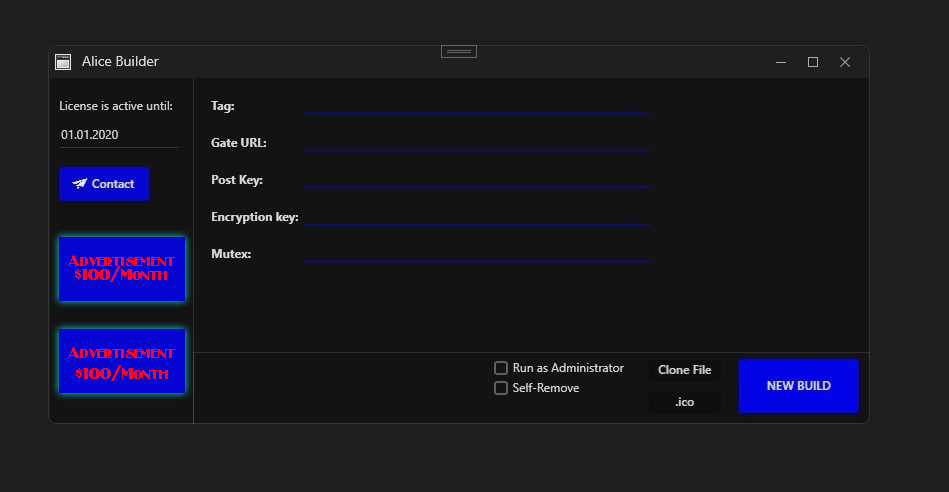The width and height of the screenshot is (949, 492).
Task: Start a build with NEW BUILD
Action: click(798, 386)
